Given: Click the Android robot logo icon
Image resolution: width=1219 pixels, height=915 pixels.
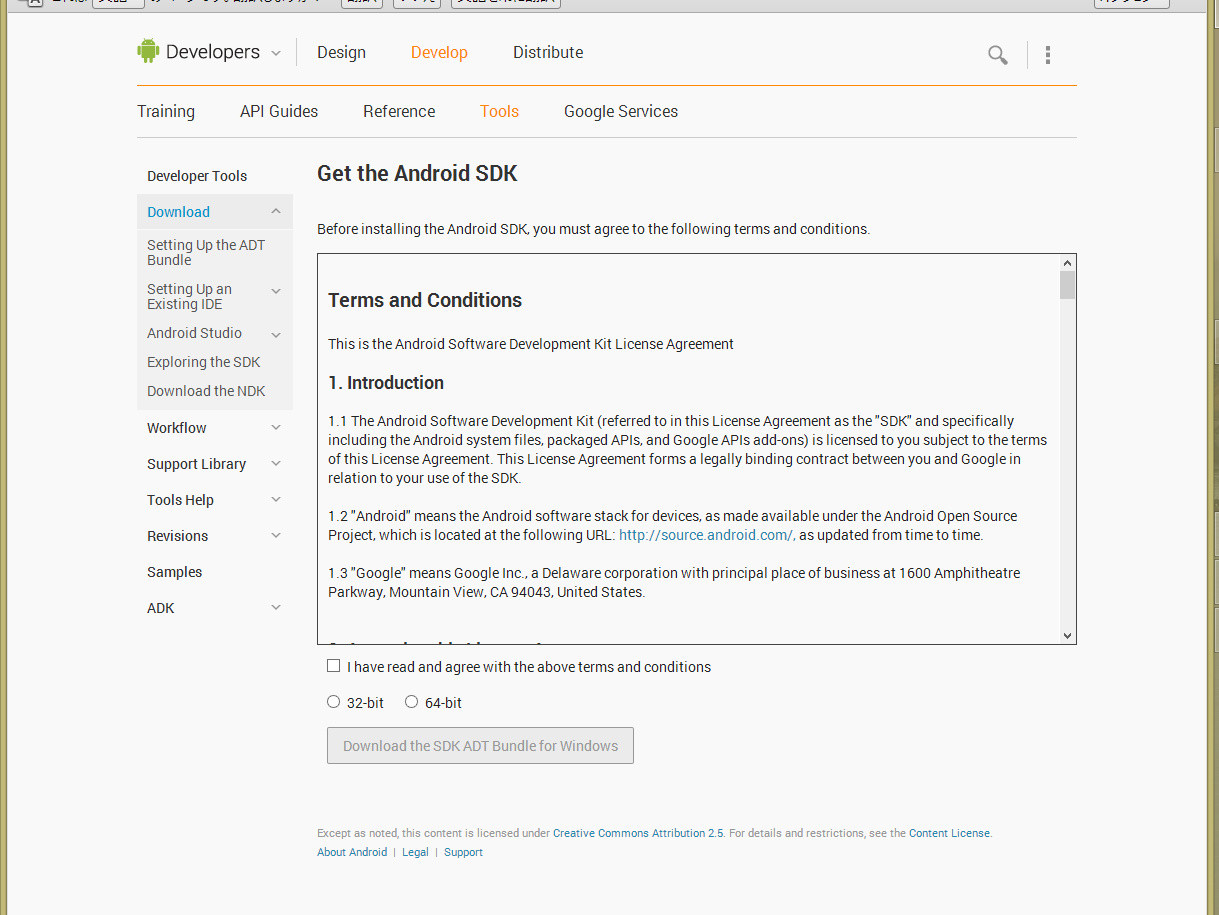Looking at the screenshot, I should (x=148, y=51).
